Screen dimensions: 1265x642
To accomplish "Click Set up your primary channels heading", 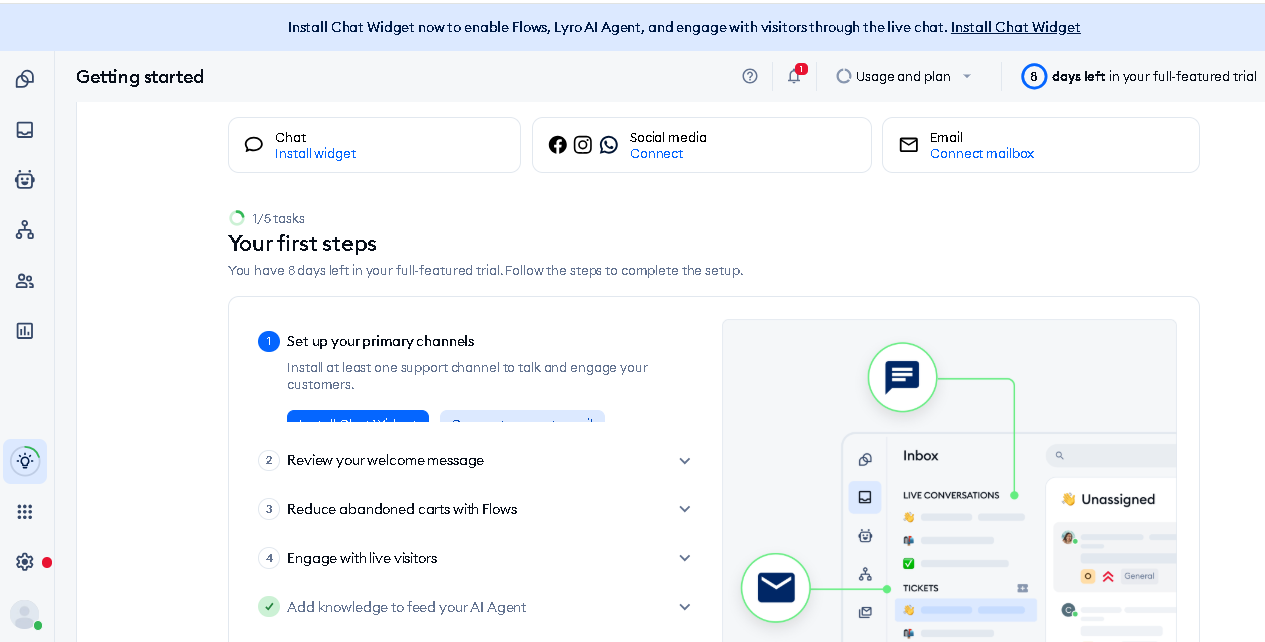I will pyautogui.click(x=380, y=341).
